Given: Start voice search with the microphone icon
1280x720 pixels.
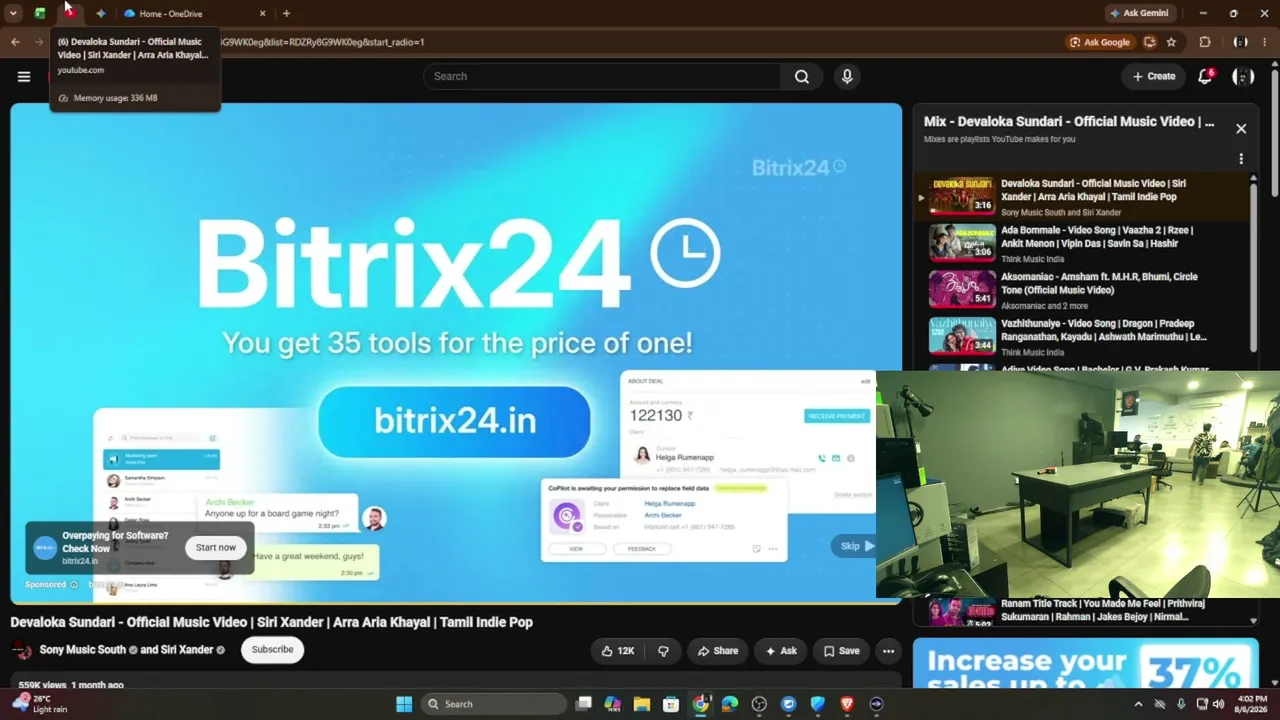Looking at the screenshot, I should (x=847, y=76).
